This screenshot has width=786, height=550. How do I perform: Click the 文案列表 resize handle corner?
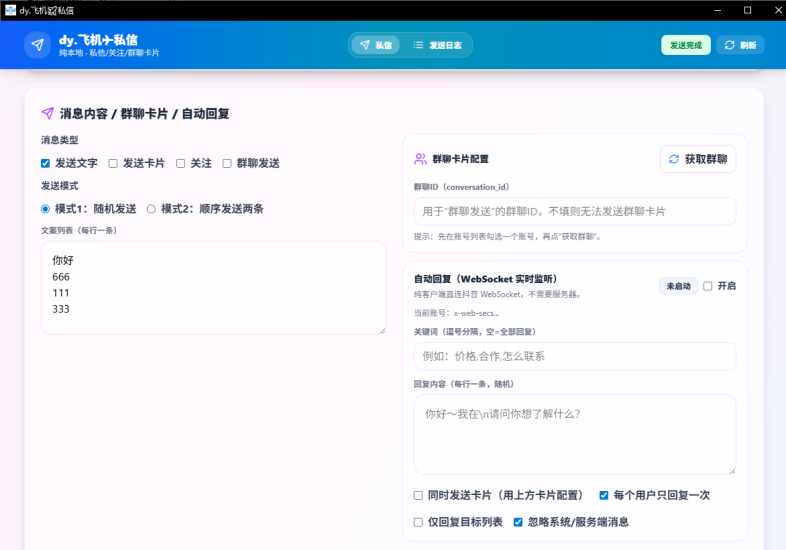382,331
